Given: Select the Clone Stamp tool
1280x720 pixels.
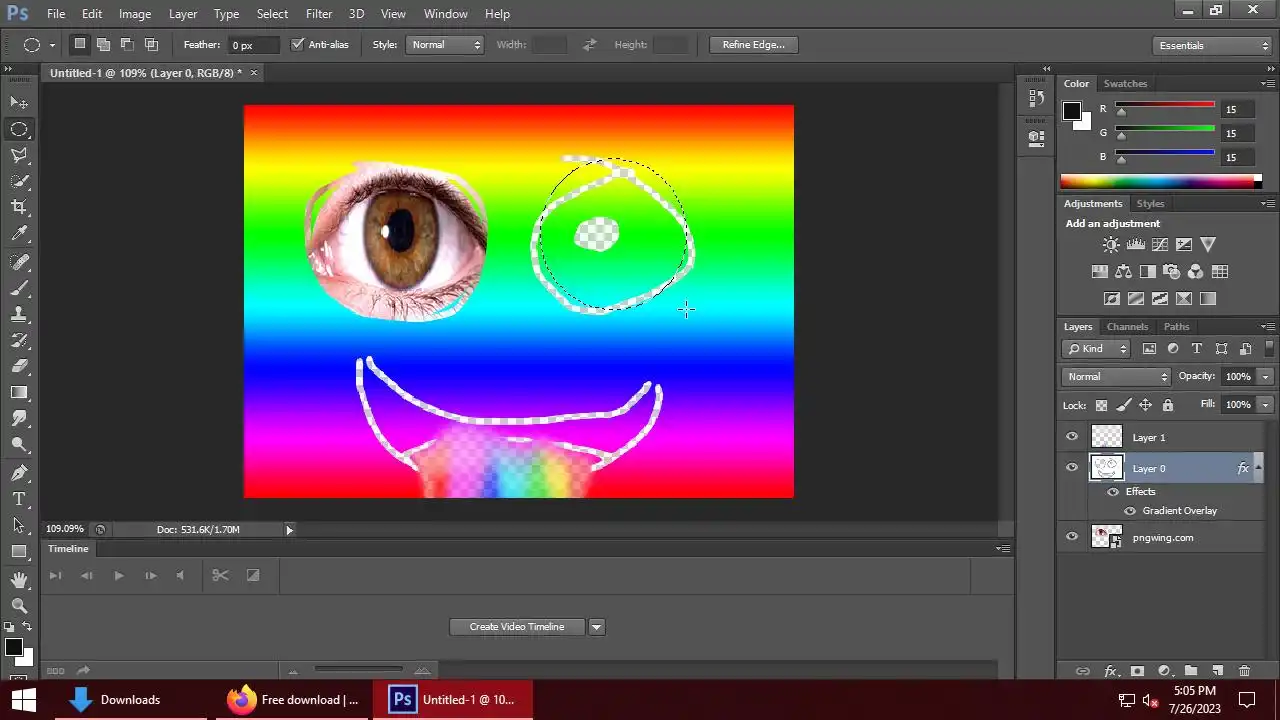Looking at the screenshot, I should click(x=19, y=314).
